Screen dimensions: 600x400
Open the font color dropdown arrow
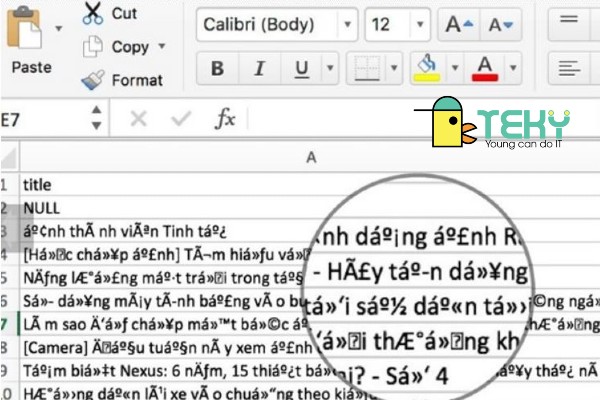pos(513,68)
